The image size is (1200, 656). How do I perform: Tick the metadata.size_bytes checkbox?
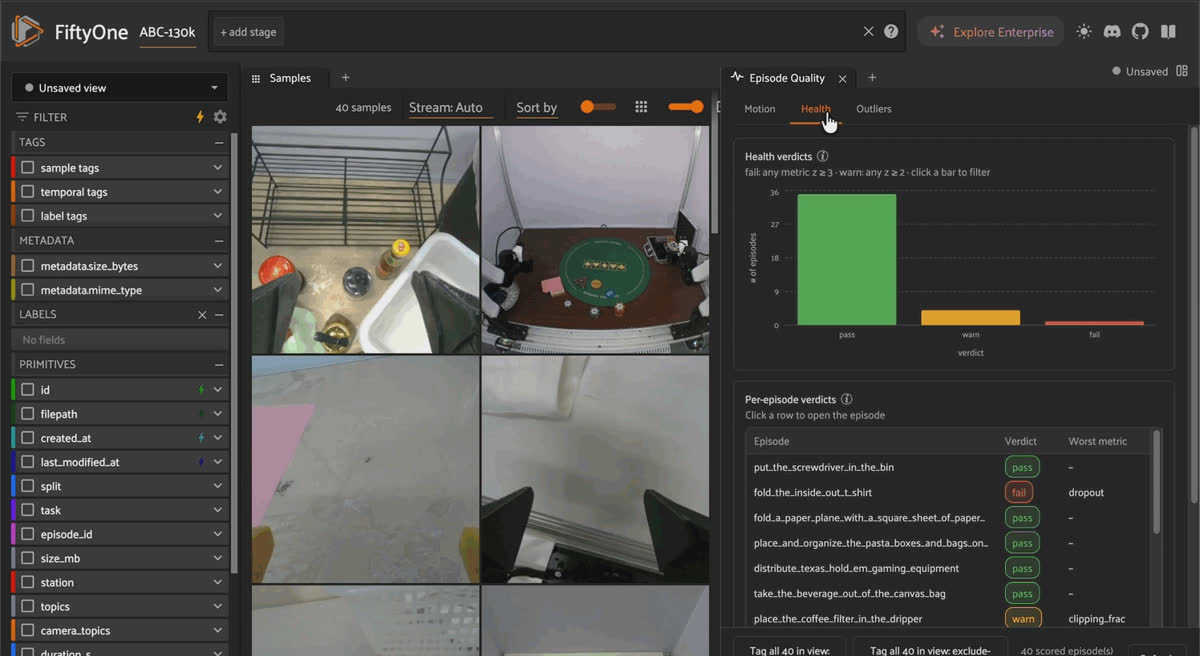28,266
